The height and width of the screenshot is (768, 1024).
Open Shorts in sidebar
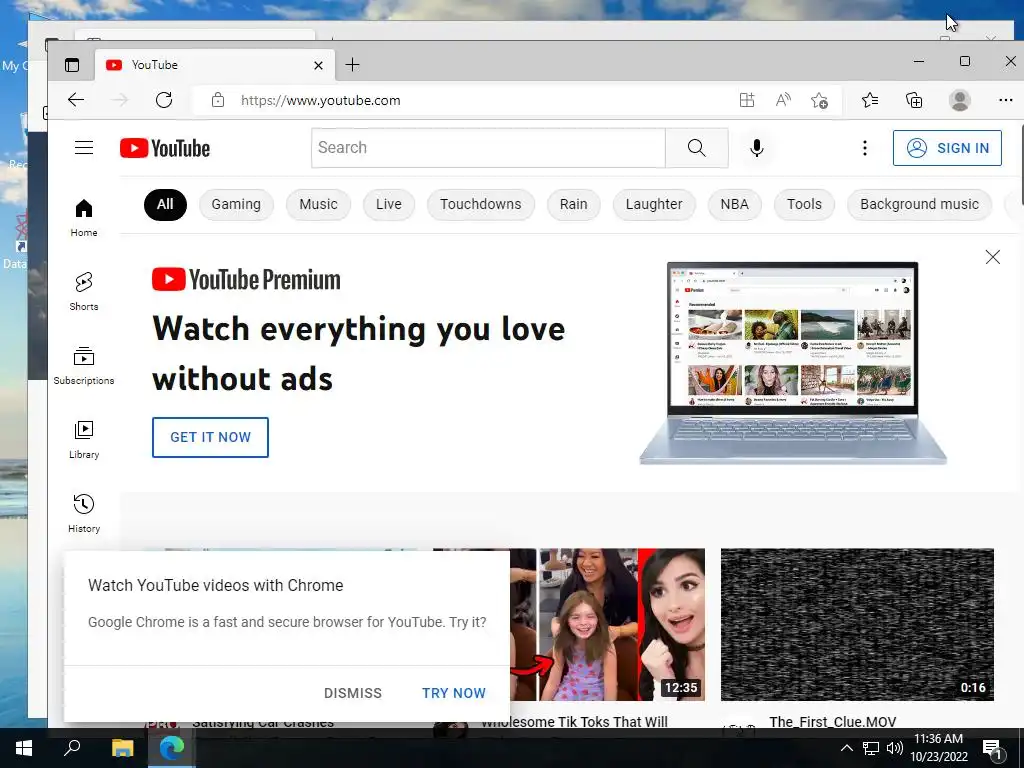[x=84, y=292]
